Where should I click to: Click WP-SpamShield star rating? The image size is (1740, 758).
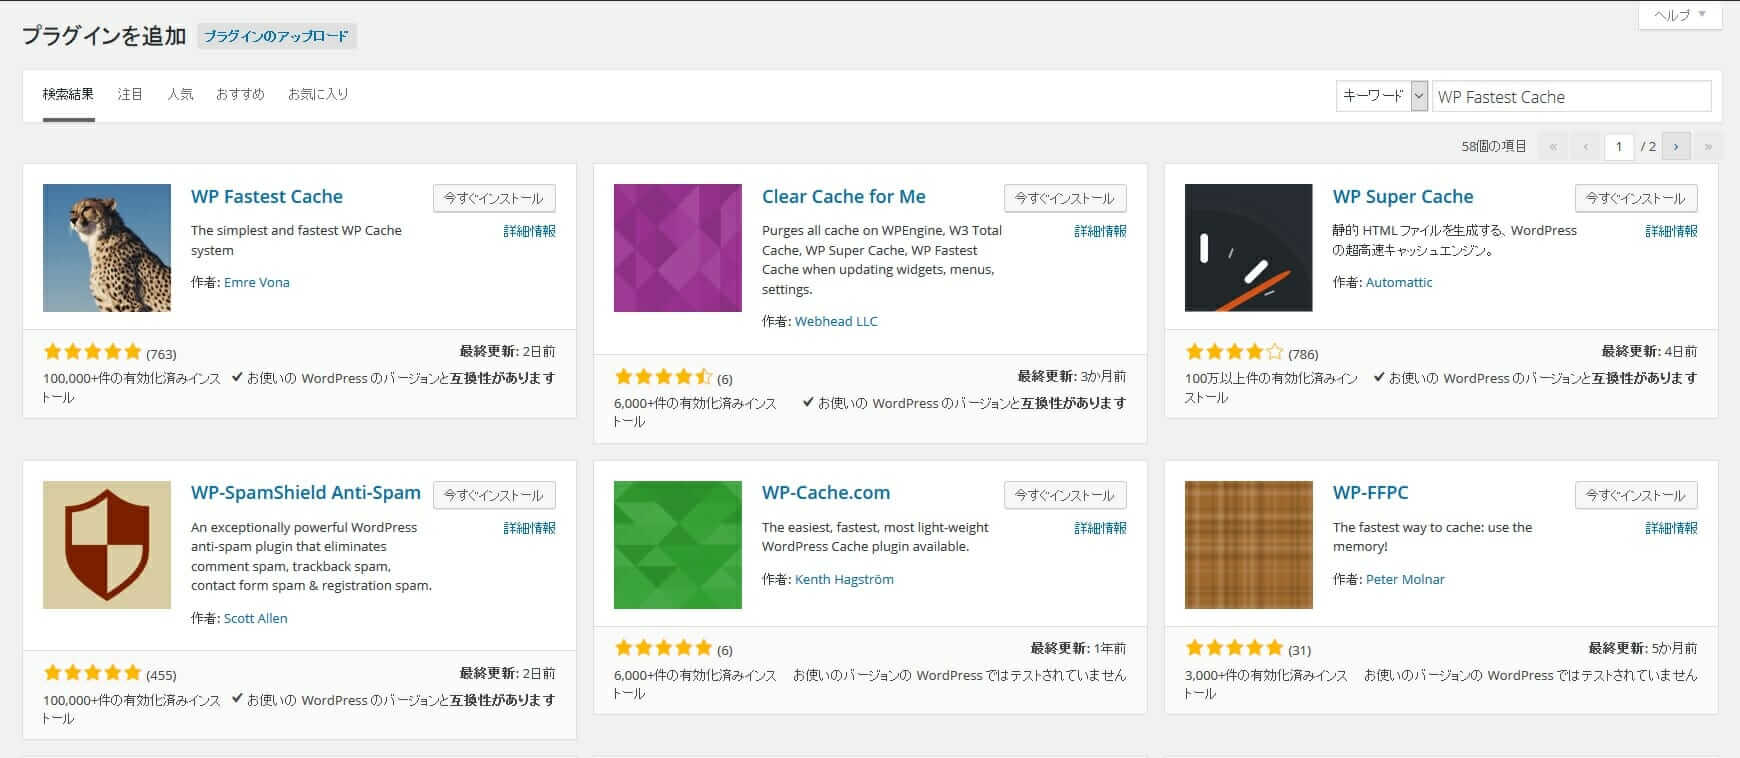tap(93, 673)
